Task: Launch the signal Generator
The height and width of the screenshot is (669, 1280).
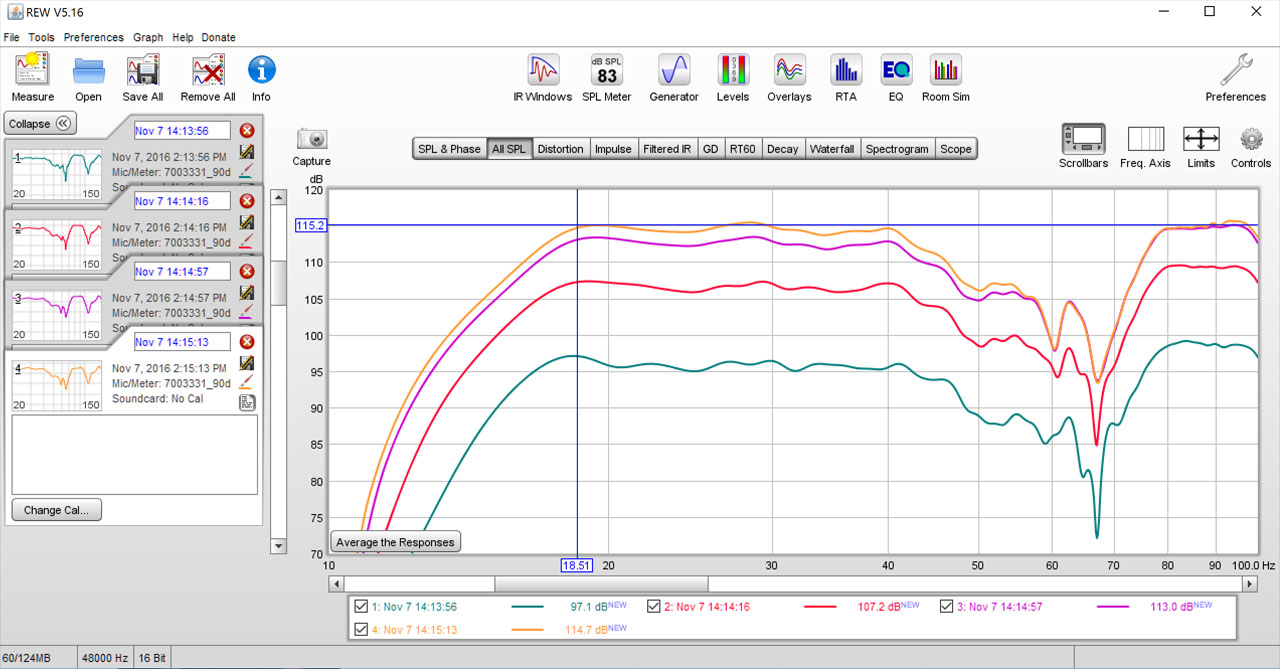Action: 674,77
